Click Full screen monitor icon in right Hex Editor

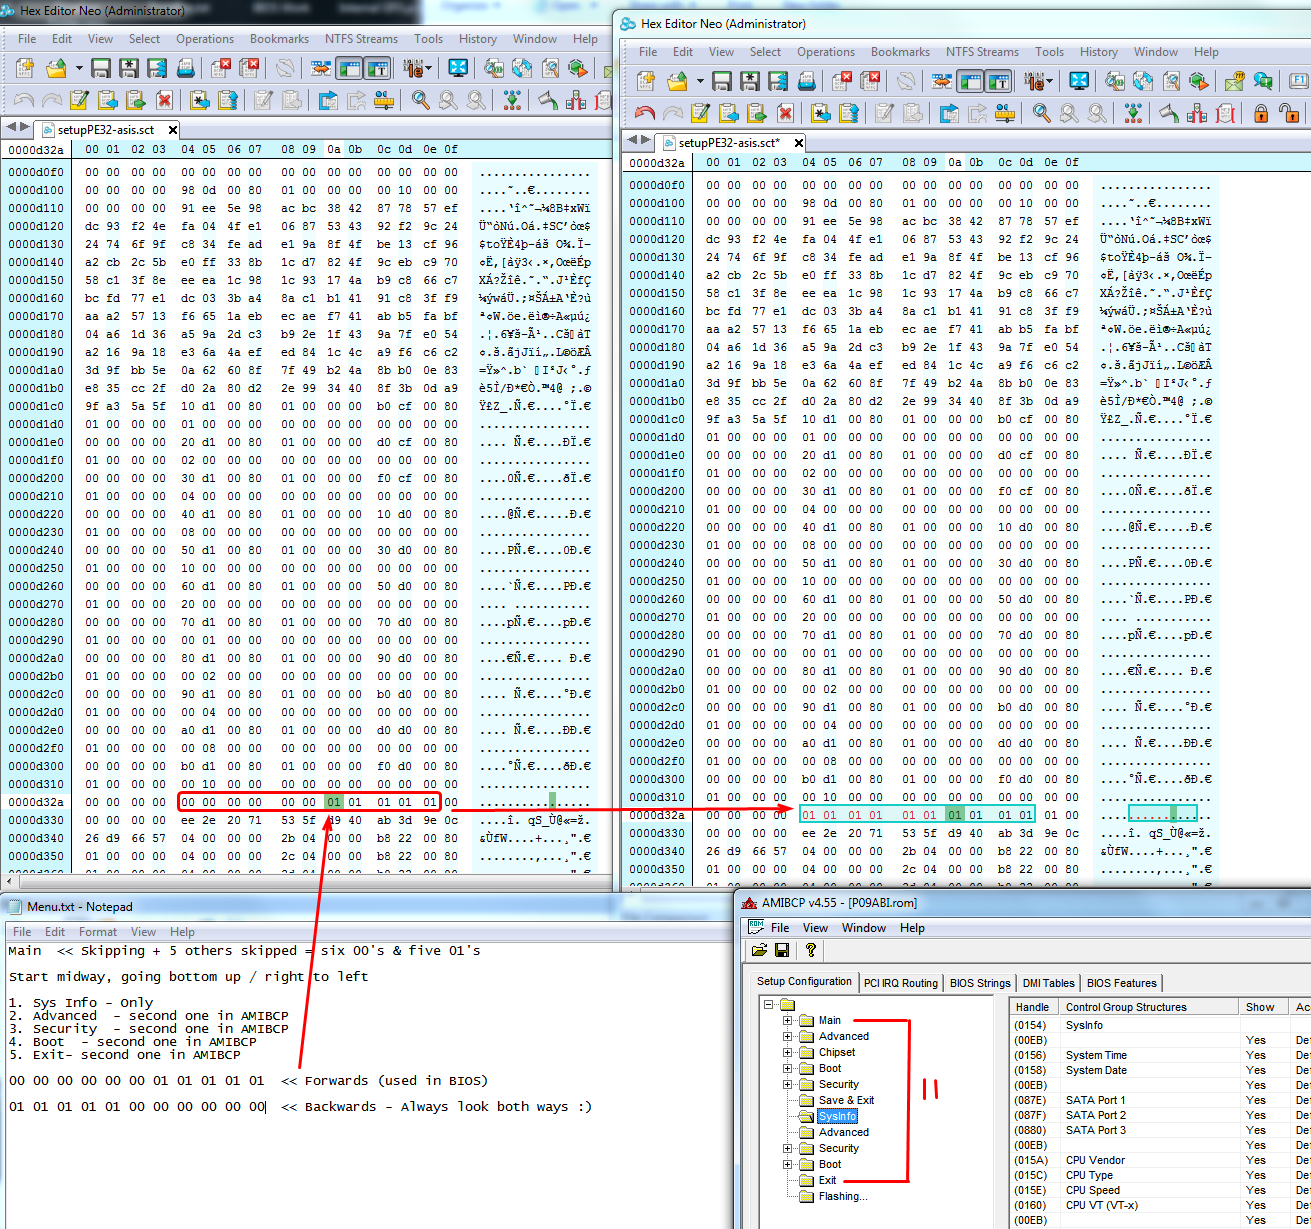coord(1079,81)
